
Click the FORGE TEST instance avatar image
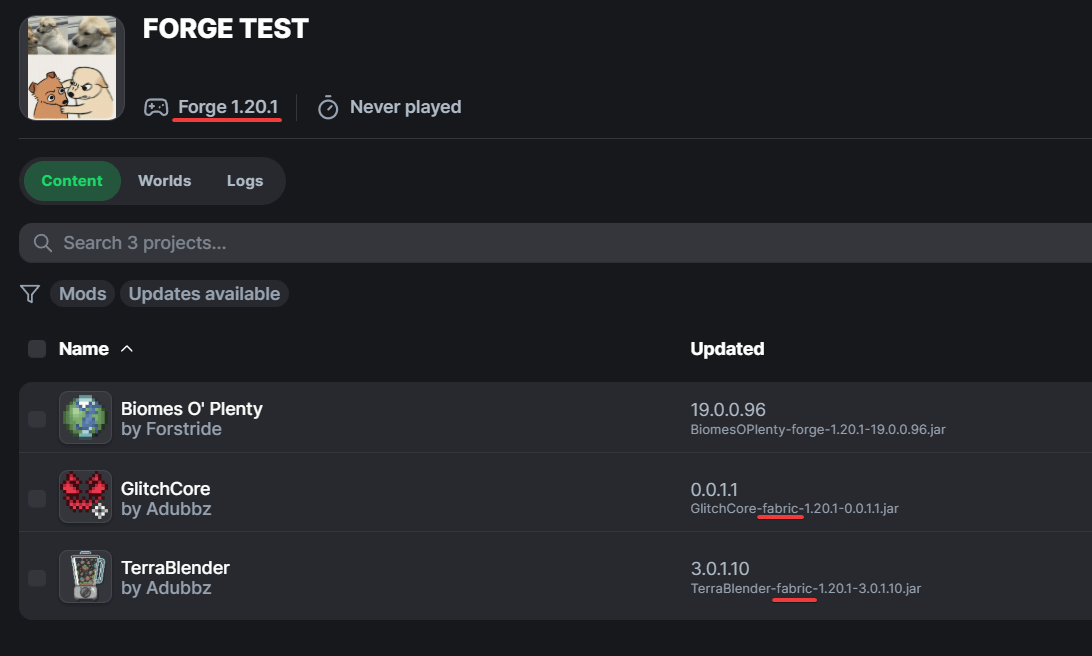click(x=71, y=68)
